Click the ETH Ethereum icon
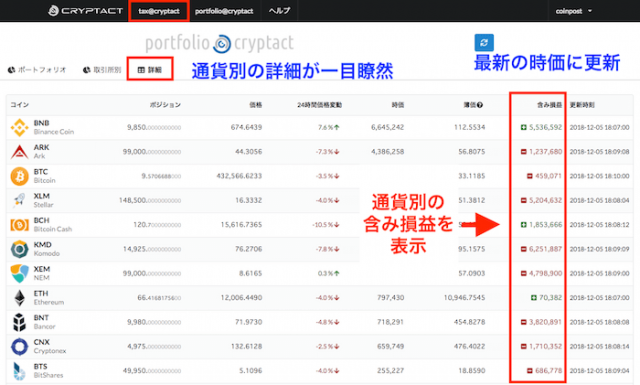This screenshot has width=640, height=385. (x=19, y=298)
